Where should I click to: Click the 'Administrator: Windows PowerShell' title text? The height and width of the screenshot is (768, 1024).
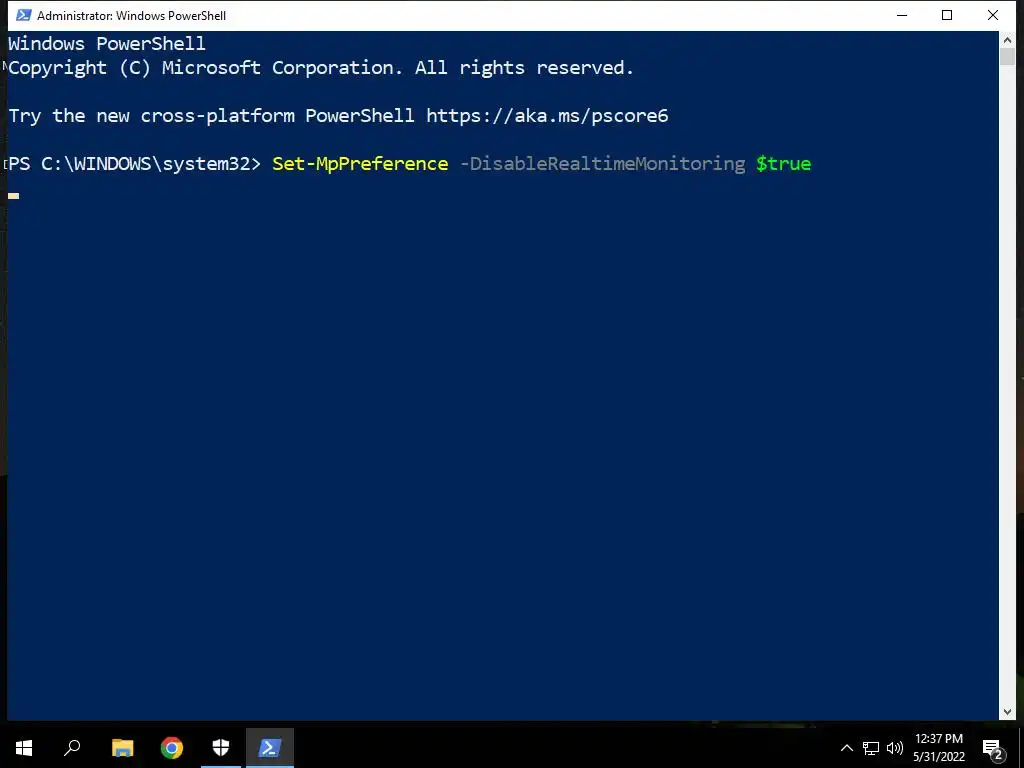point(131,16)
